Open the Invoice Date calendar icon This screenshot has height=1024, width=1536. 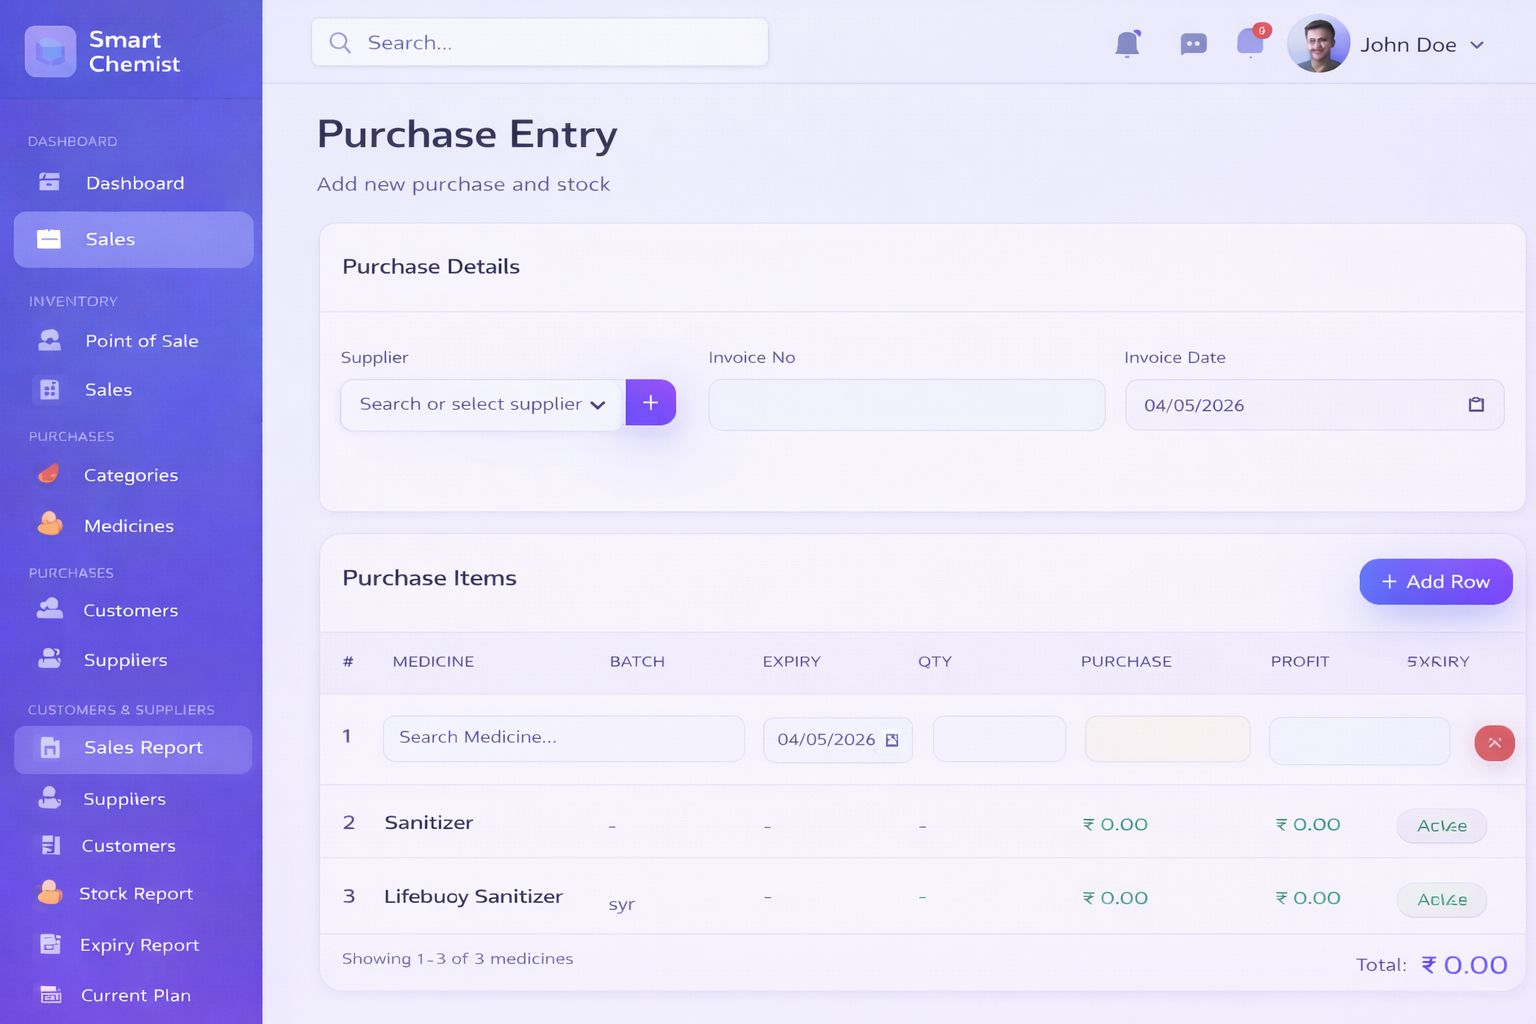1476,405
